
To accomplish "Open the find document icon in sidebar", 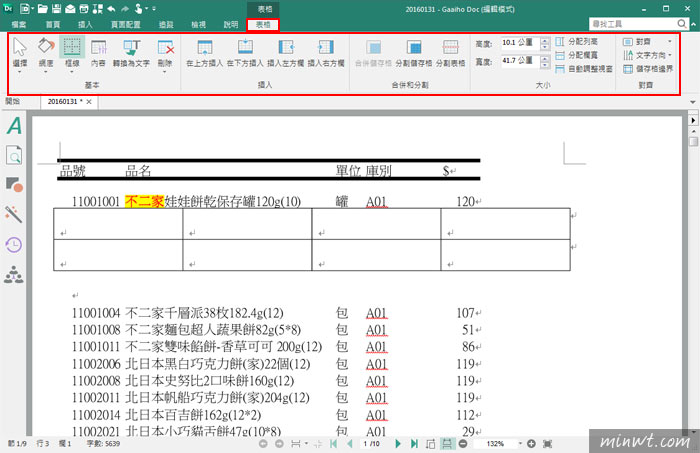I will pyautogui.click(x=14, y=155).
